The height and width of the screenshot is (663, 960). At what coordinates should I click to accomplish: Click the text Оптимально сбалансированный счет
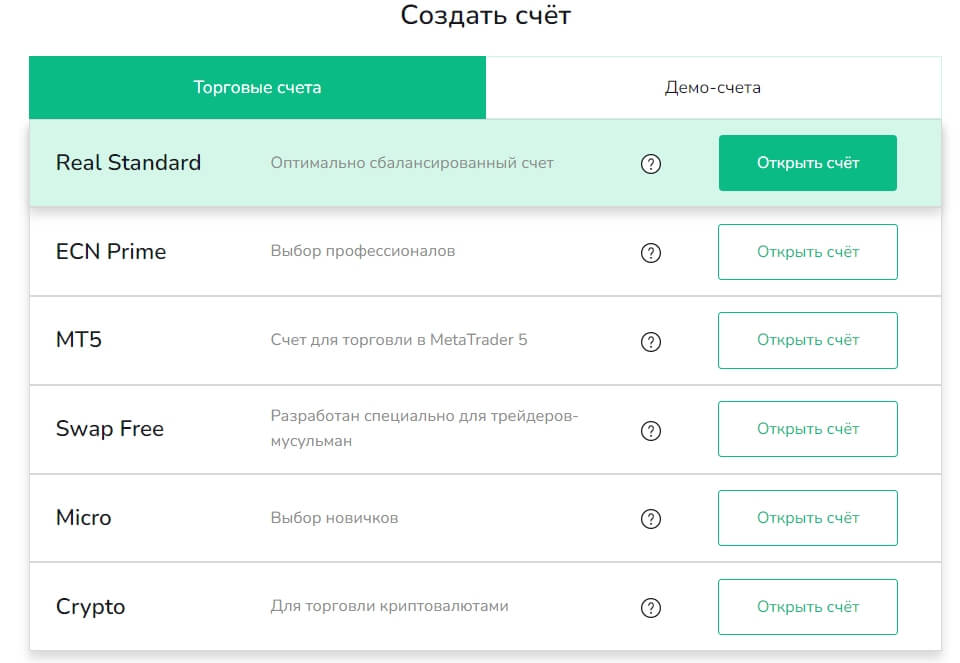pos(412,163)
